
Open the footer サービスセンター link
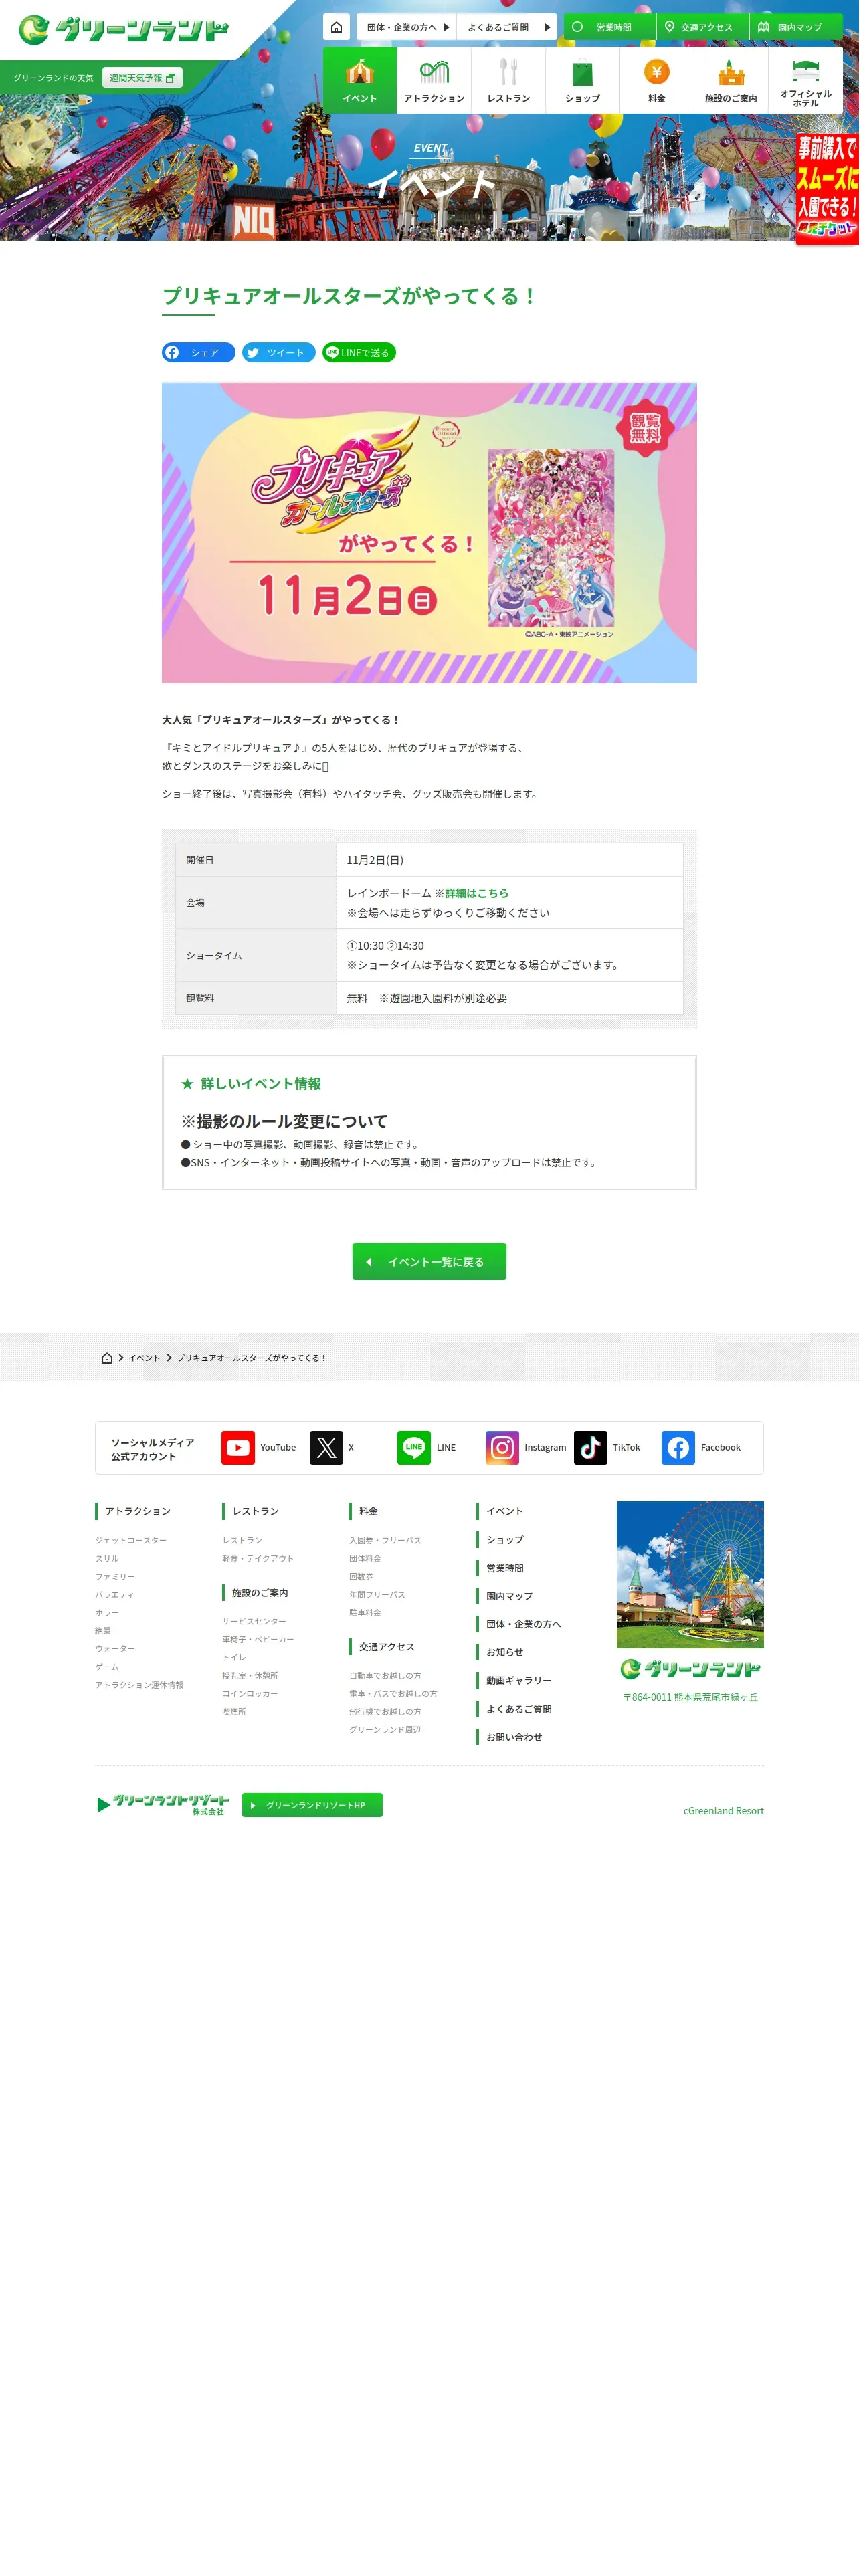click(254, 1622)
